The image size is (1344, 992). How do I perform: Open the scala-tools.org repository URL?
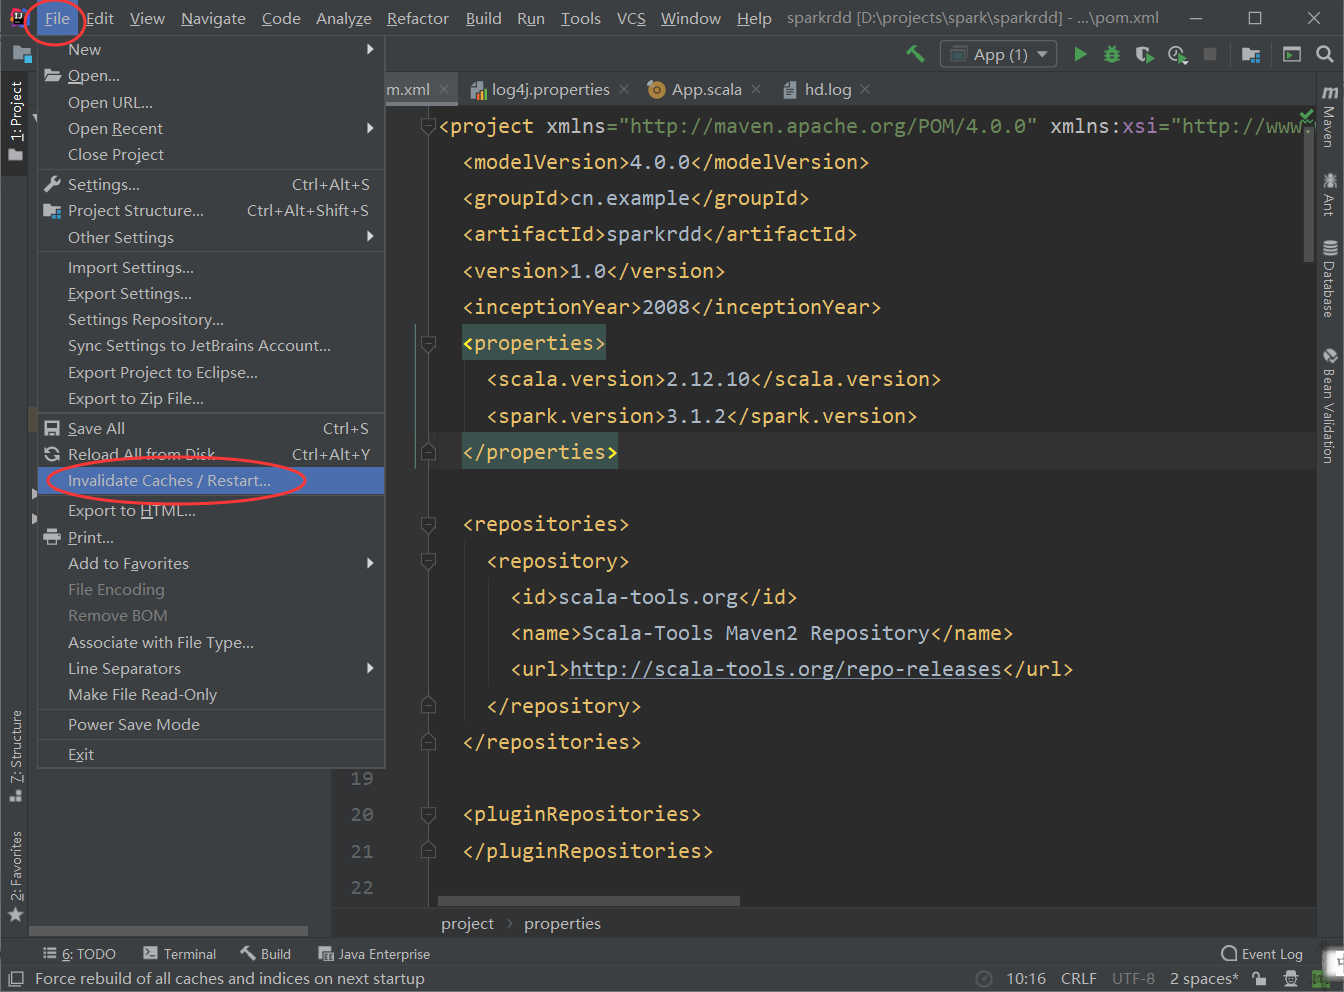pyautogui.click(x=785, y=669)
